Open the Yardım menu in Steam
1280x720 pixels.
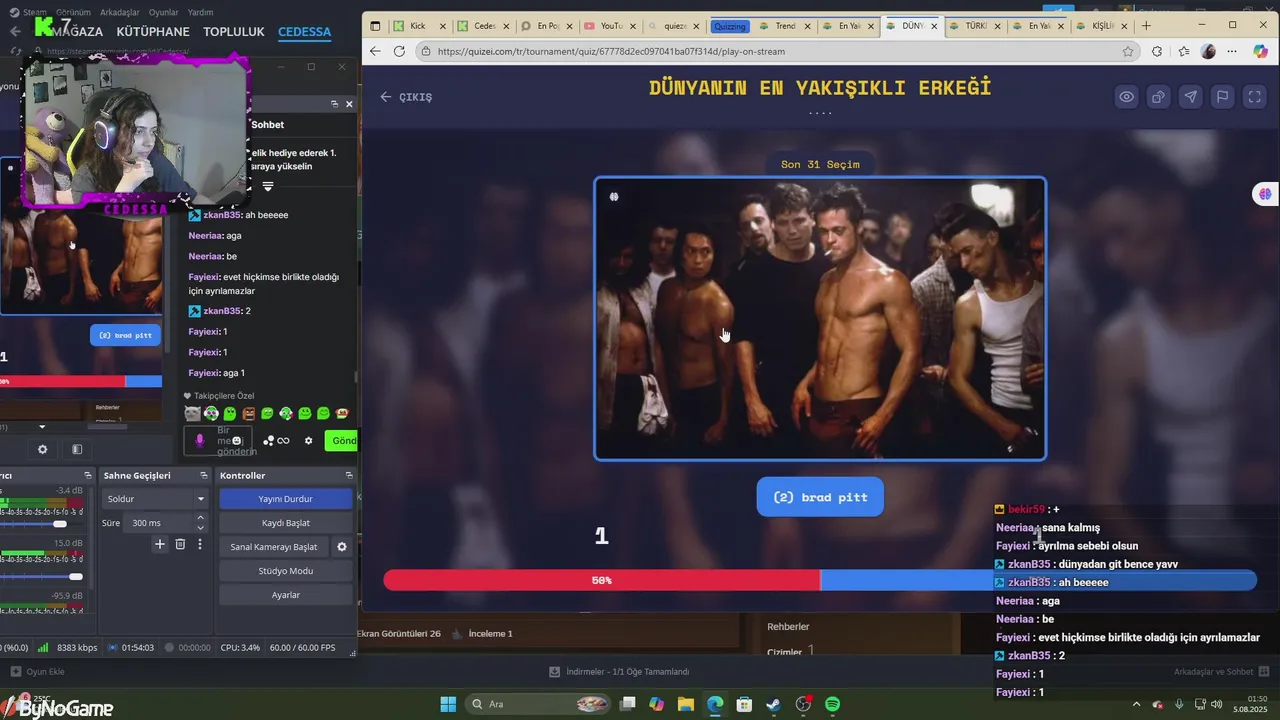click(200, 12)
